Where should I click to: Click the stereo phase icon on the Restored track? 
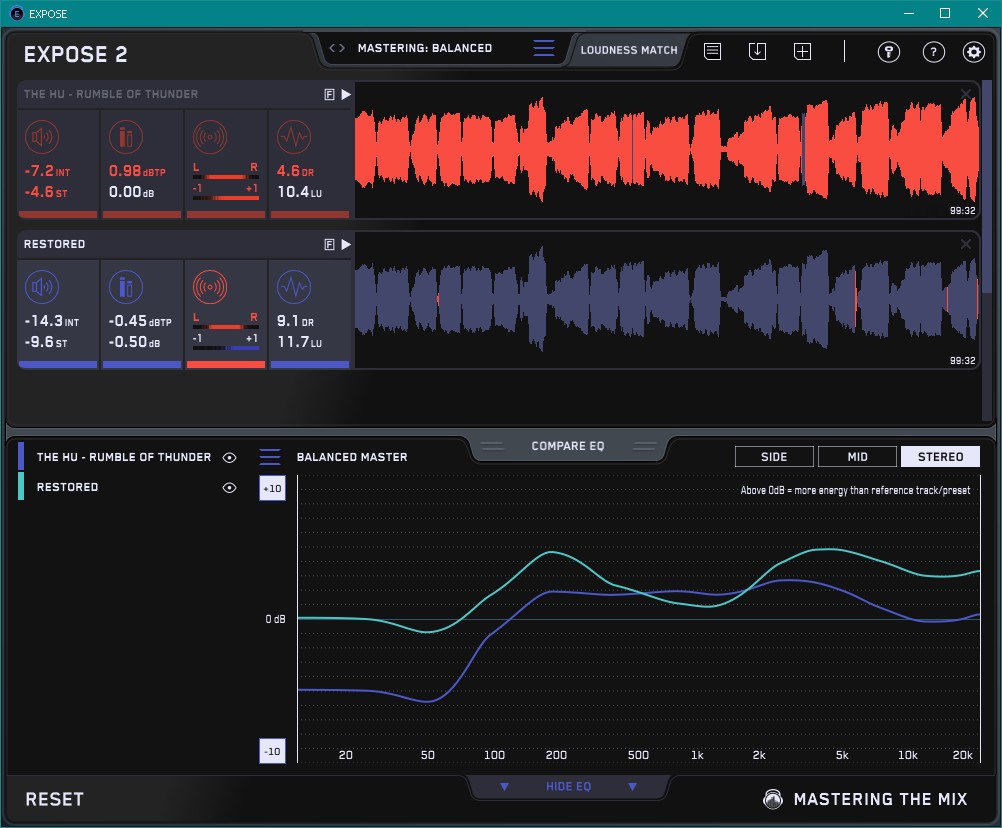[x=210, y=288]
